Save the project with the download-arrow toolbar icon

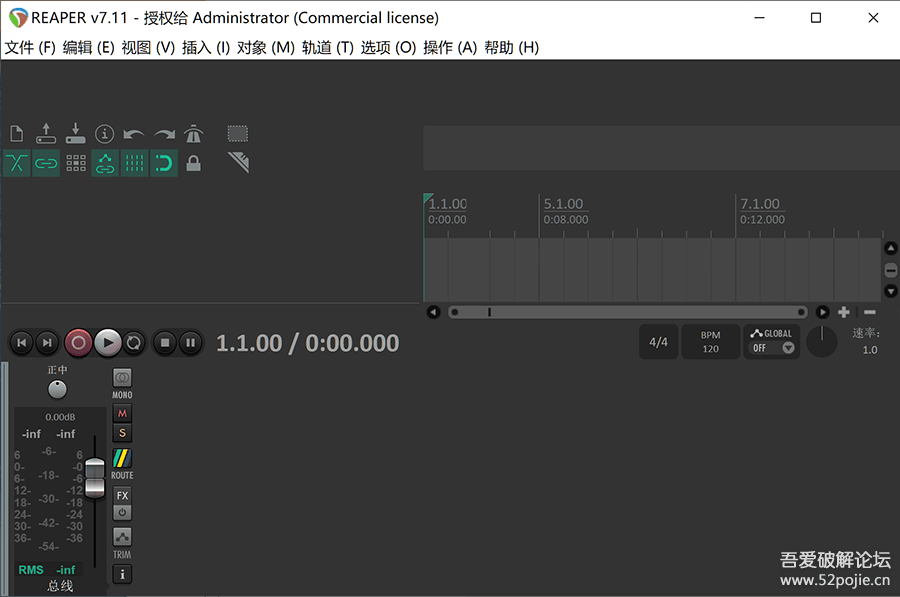[75, 134]
